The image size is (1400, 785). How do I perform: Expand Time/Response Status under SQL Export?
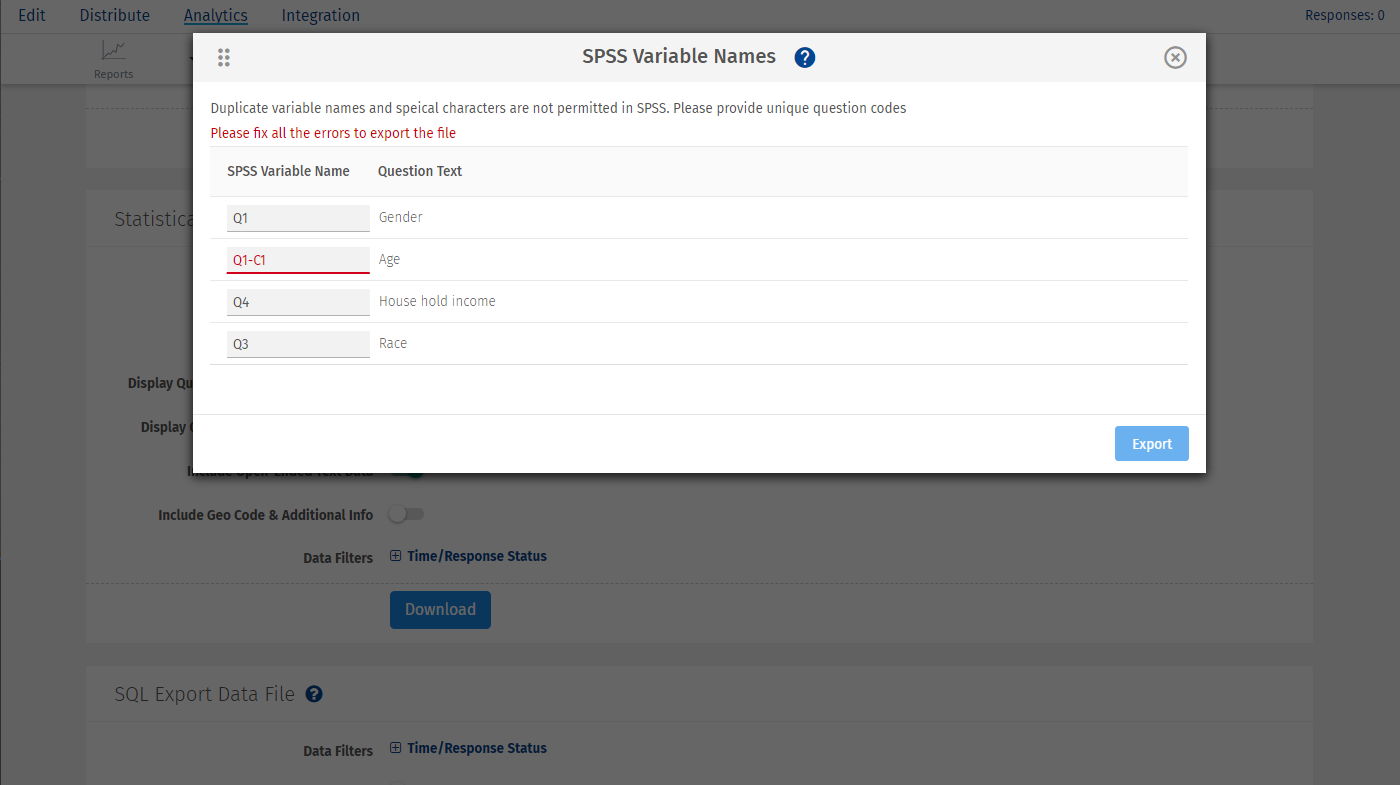(468, 748)
